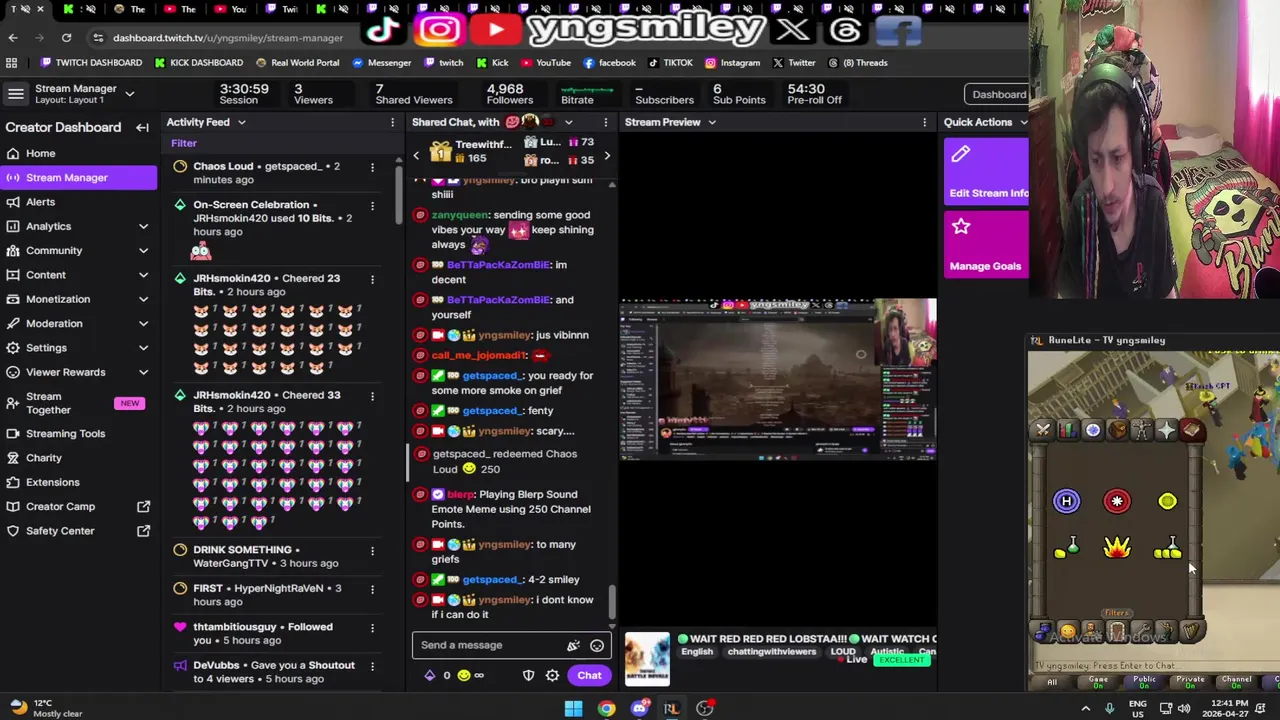Image resolution: width=1280 pixels, height=720 pixels.
Task: Open Stream Preview panel options menu
Action: [924, 122]
